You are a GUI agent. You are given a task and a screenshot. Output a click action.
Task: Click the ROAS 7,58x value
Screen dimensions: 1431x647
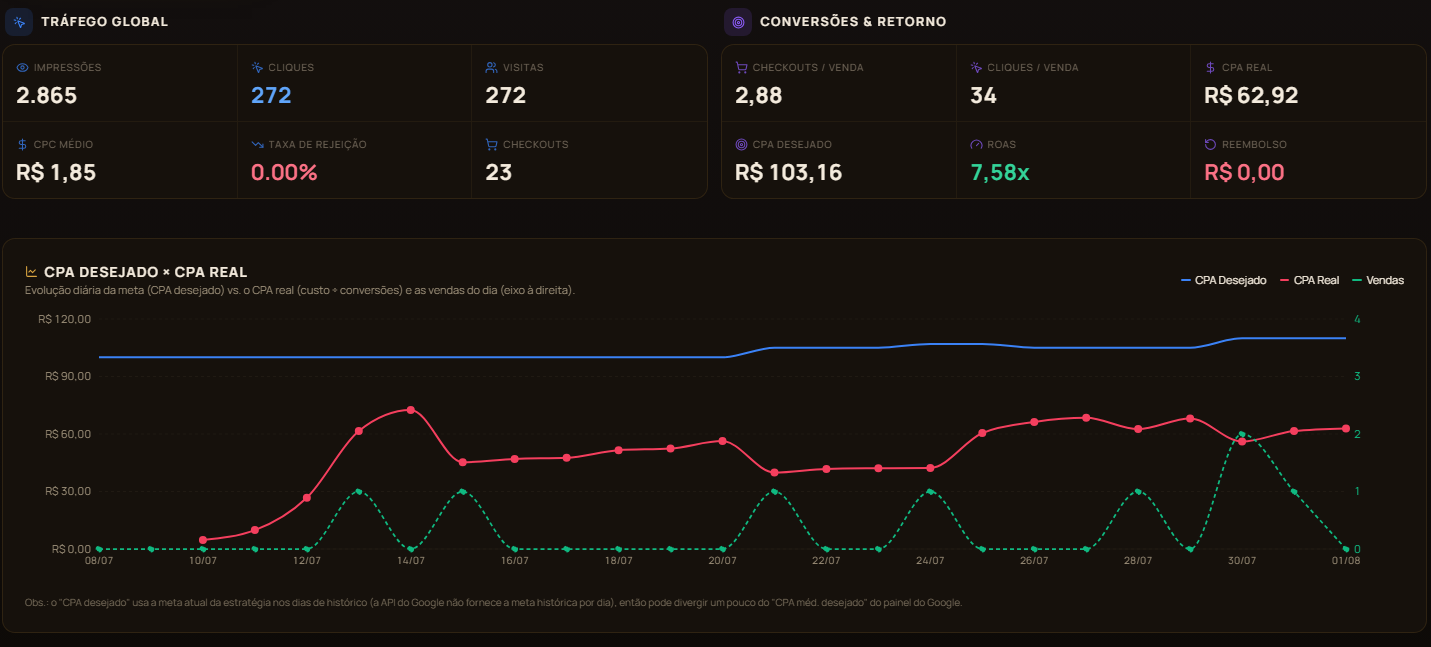[1000, 172]
